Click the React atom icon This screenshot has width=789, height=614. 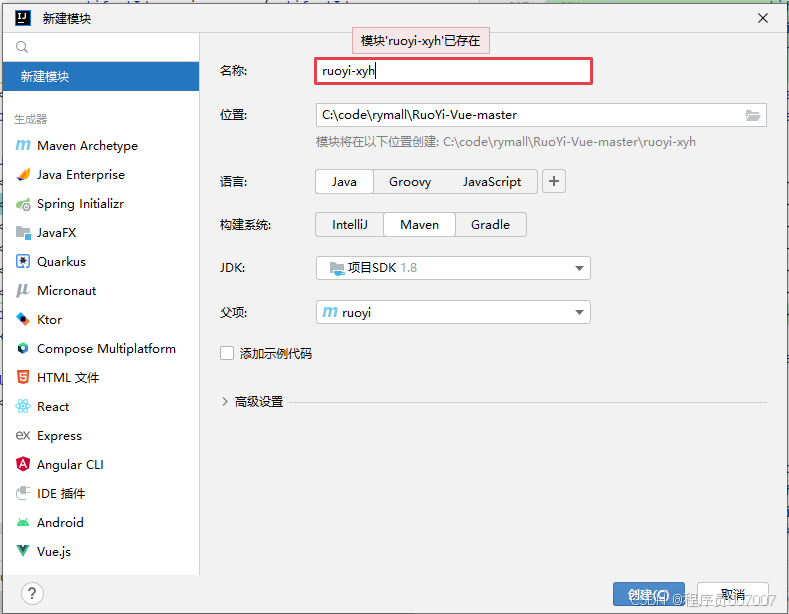pos(23,407)
